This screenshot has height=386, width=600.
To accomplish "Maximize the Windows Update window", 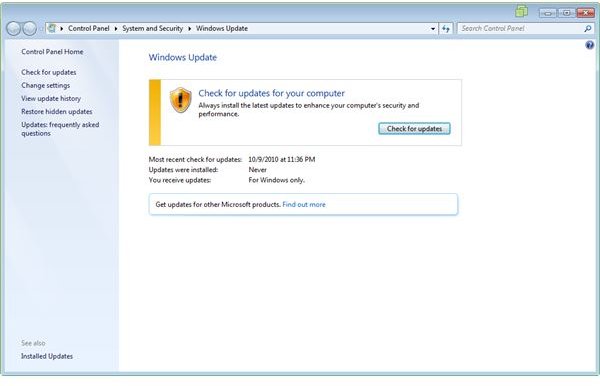I will click(x=566, y=13).
